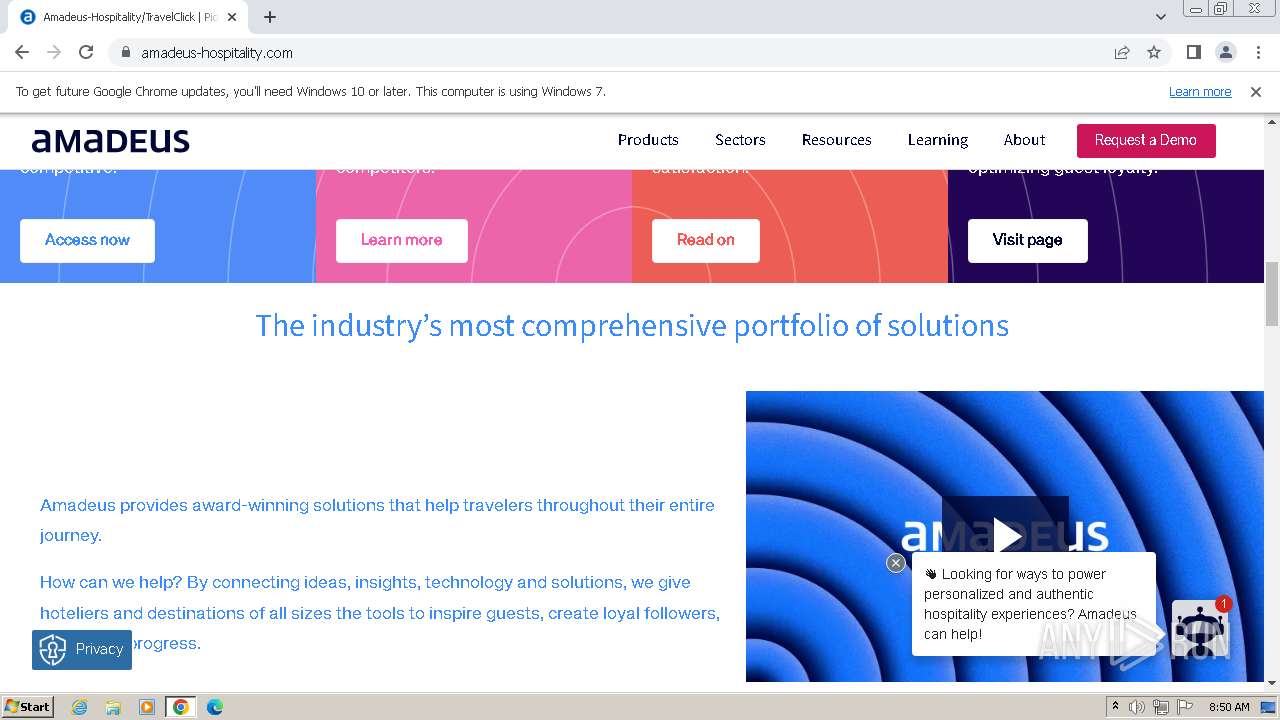This screenshot has height=720, width=1280.
Task: Click the page vertical scrollbar thumb
Action: (x=1272, y=293)
